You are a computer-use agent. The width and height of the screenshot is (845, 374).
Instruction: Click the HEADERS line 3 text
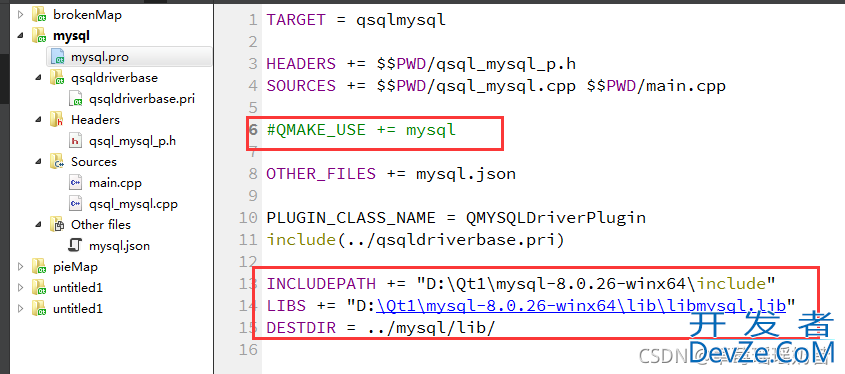click(421, 64)
